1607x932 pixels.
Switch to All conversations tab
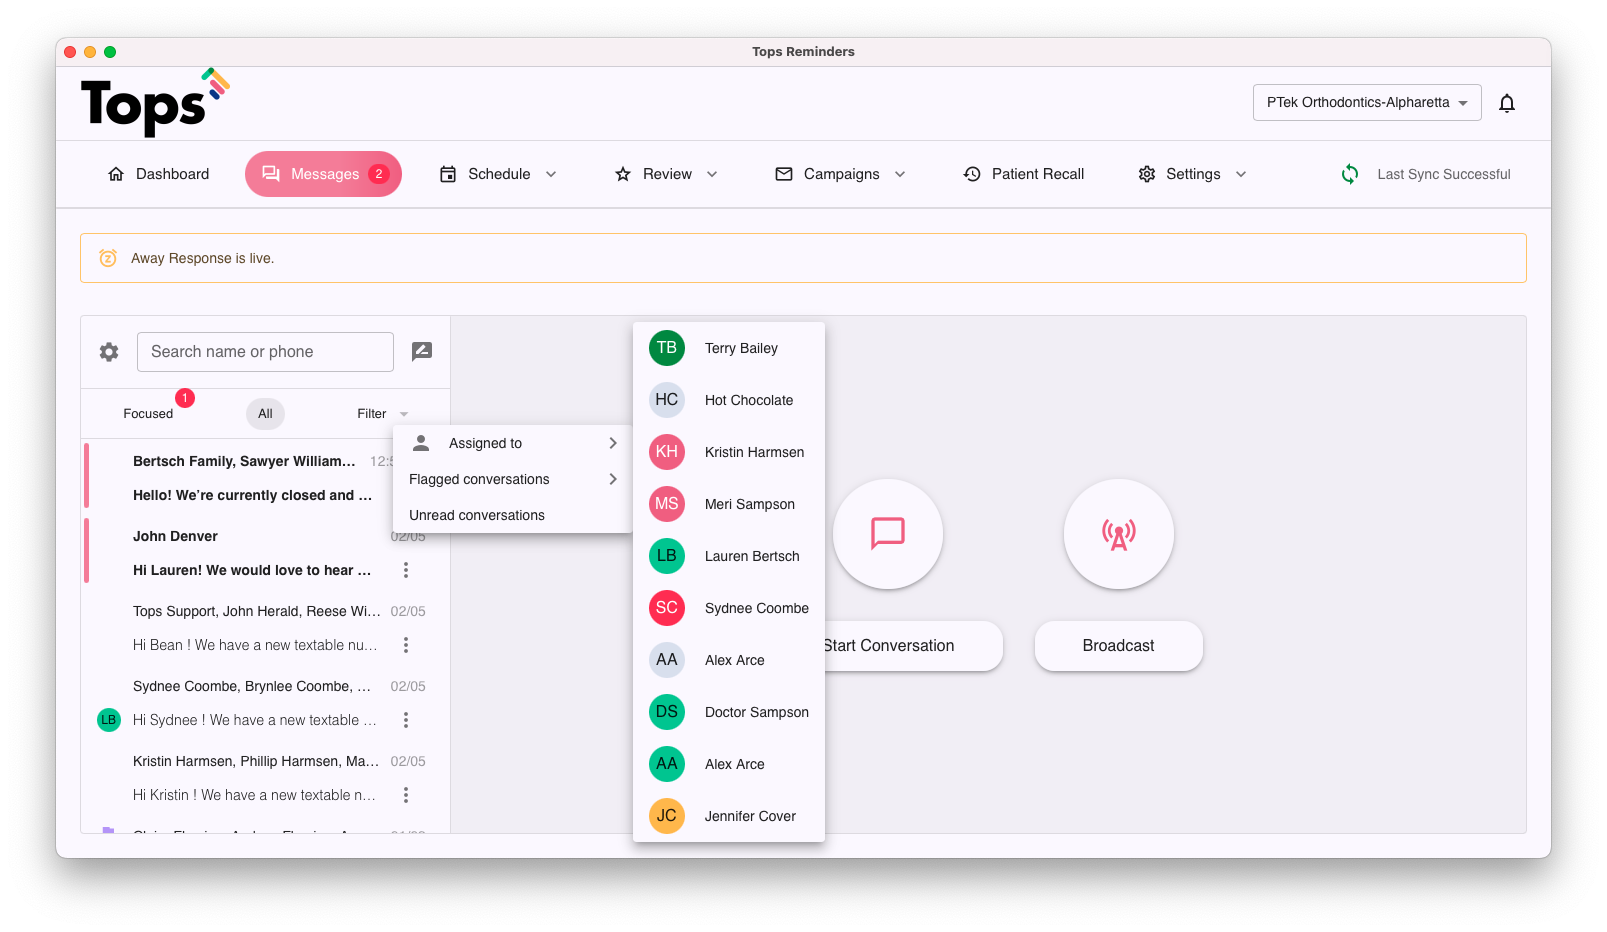265,414
